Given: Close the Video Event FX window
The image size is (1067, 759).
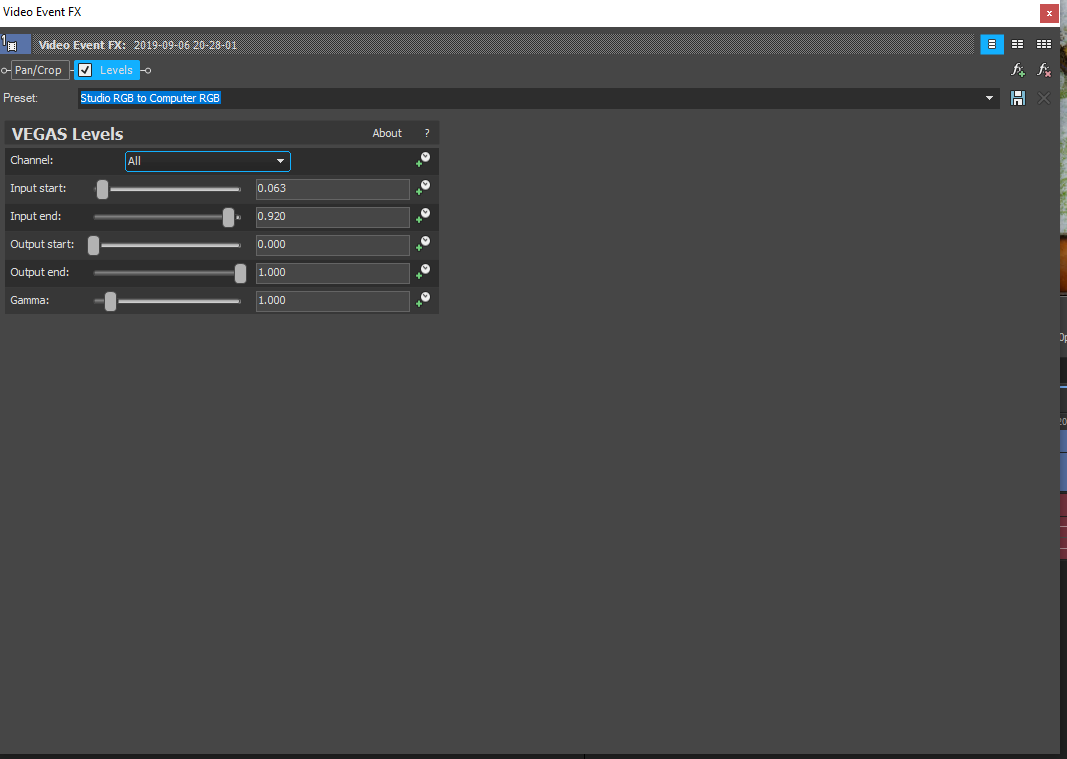Looking at the screenshot, I should coord(1049,13).
